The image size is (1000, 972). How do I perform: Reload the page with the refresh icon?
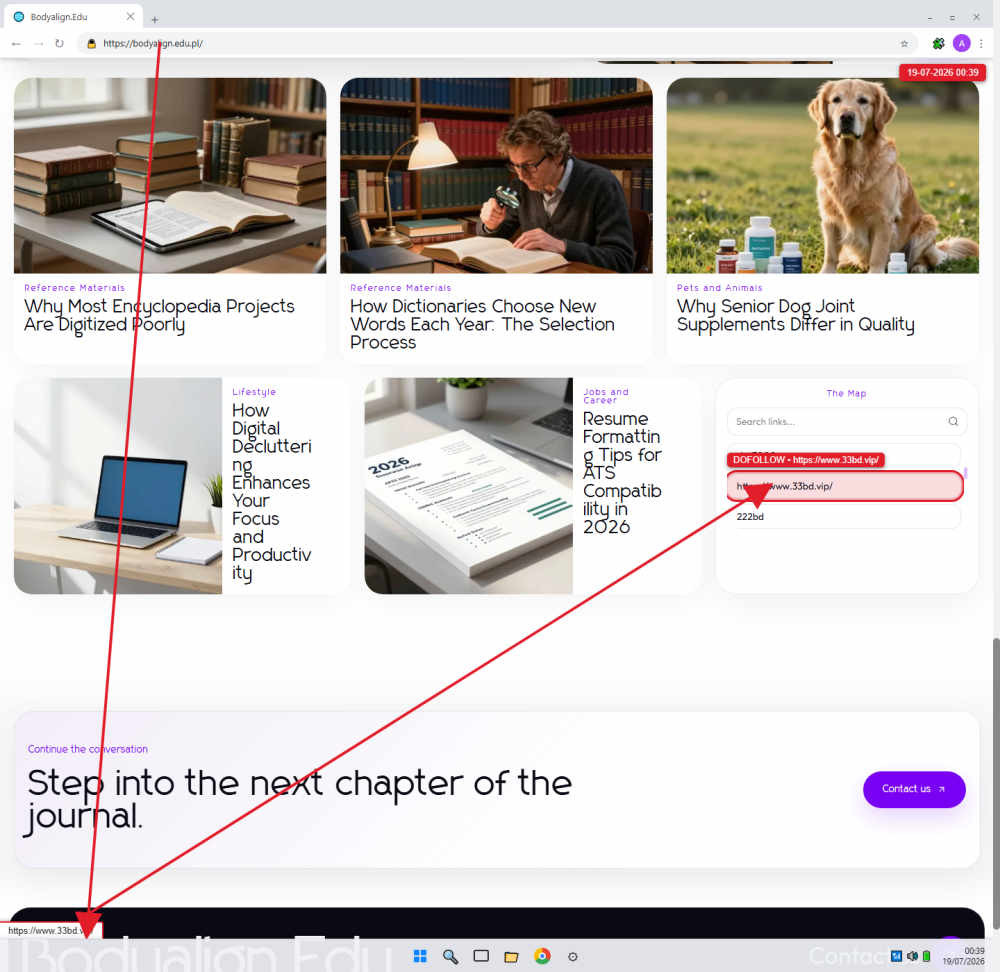click(59, 43)
